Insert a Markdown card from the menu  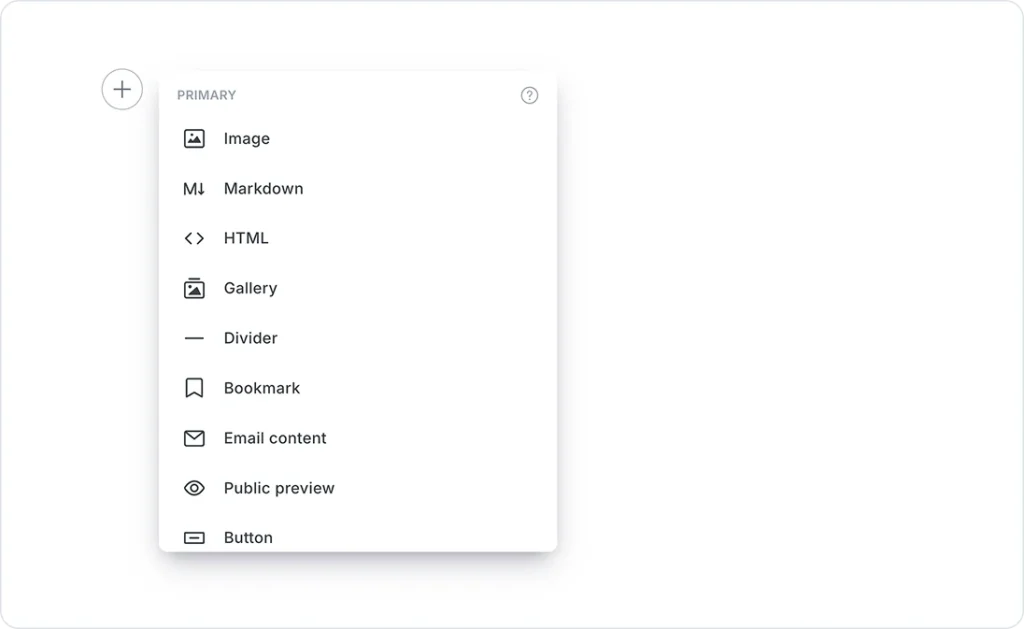(263, 189)
